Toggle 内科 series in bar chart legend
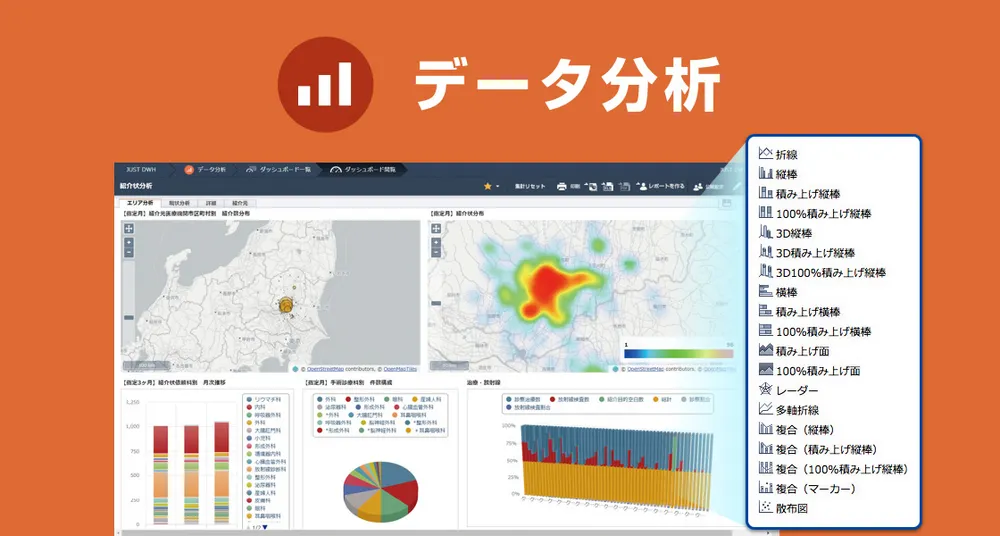Viewport: 1000px width, 536px height. pos(256,406)
